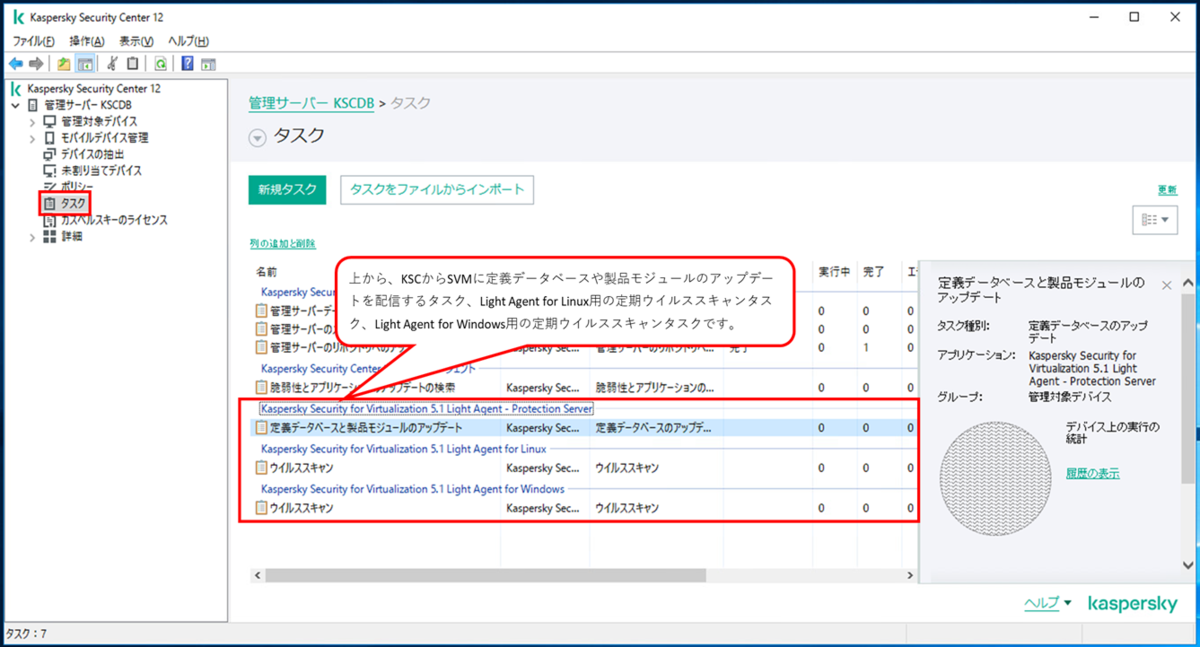Close the task details side panel
This screenshot has height=647, width=1200.
tap(1166, 285)
